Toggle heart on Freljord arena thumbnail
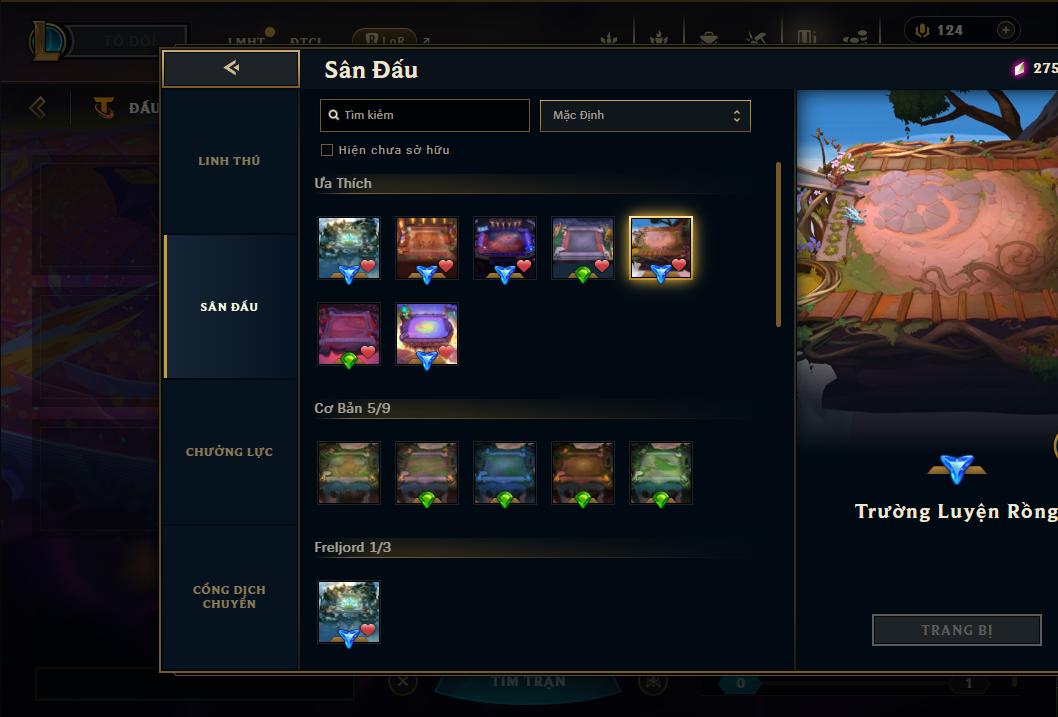Viewport: 1058px width, 717px height. pos(368,630)
